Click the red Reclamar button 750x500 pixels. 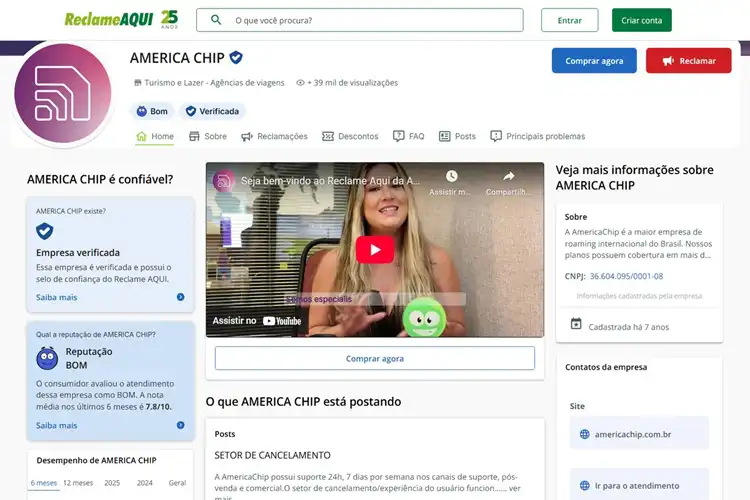pos(688,61)
